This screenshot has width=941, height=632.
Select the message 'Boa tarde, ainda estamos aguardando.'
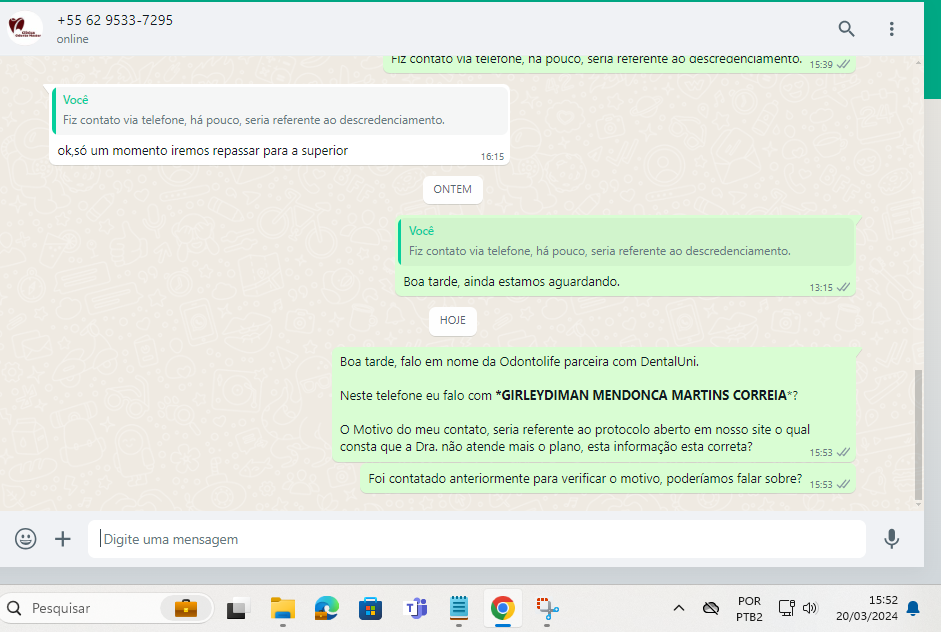[x=625, y=256]
